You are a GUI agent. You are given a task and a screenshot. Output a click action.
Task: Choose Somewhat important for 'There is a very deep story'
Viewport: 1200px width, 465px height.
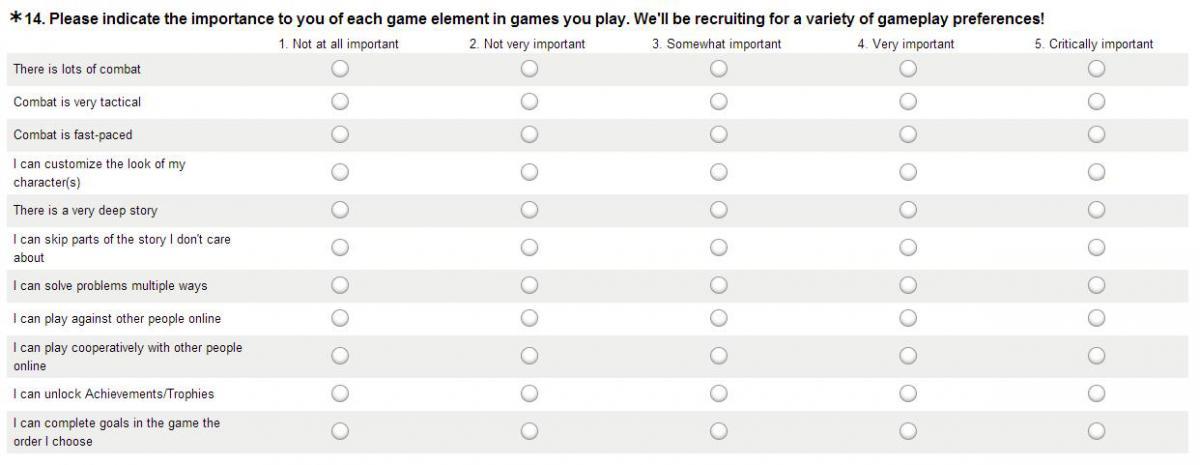tap(718, 210)
